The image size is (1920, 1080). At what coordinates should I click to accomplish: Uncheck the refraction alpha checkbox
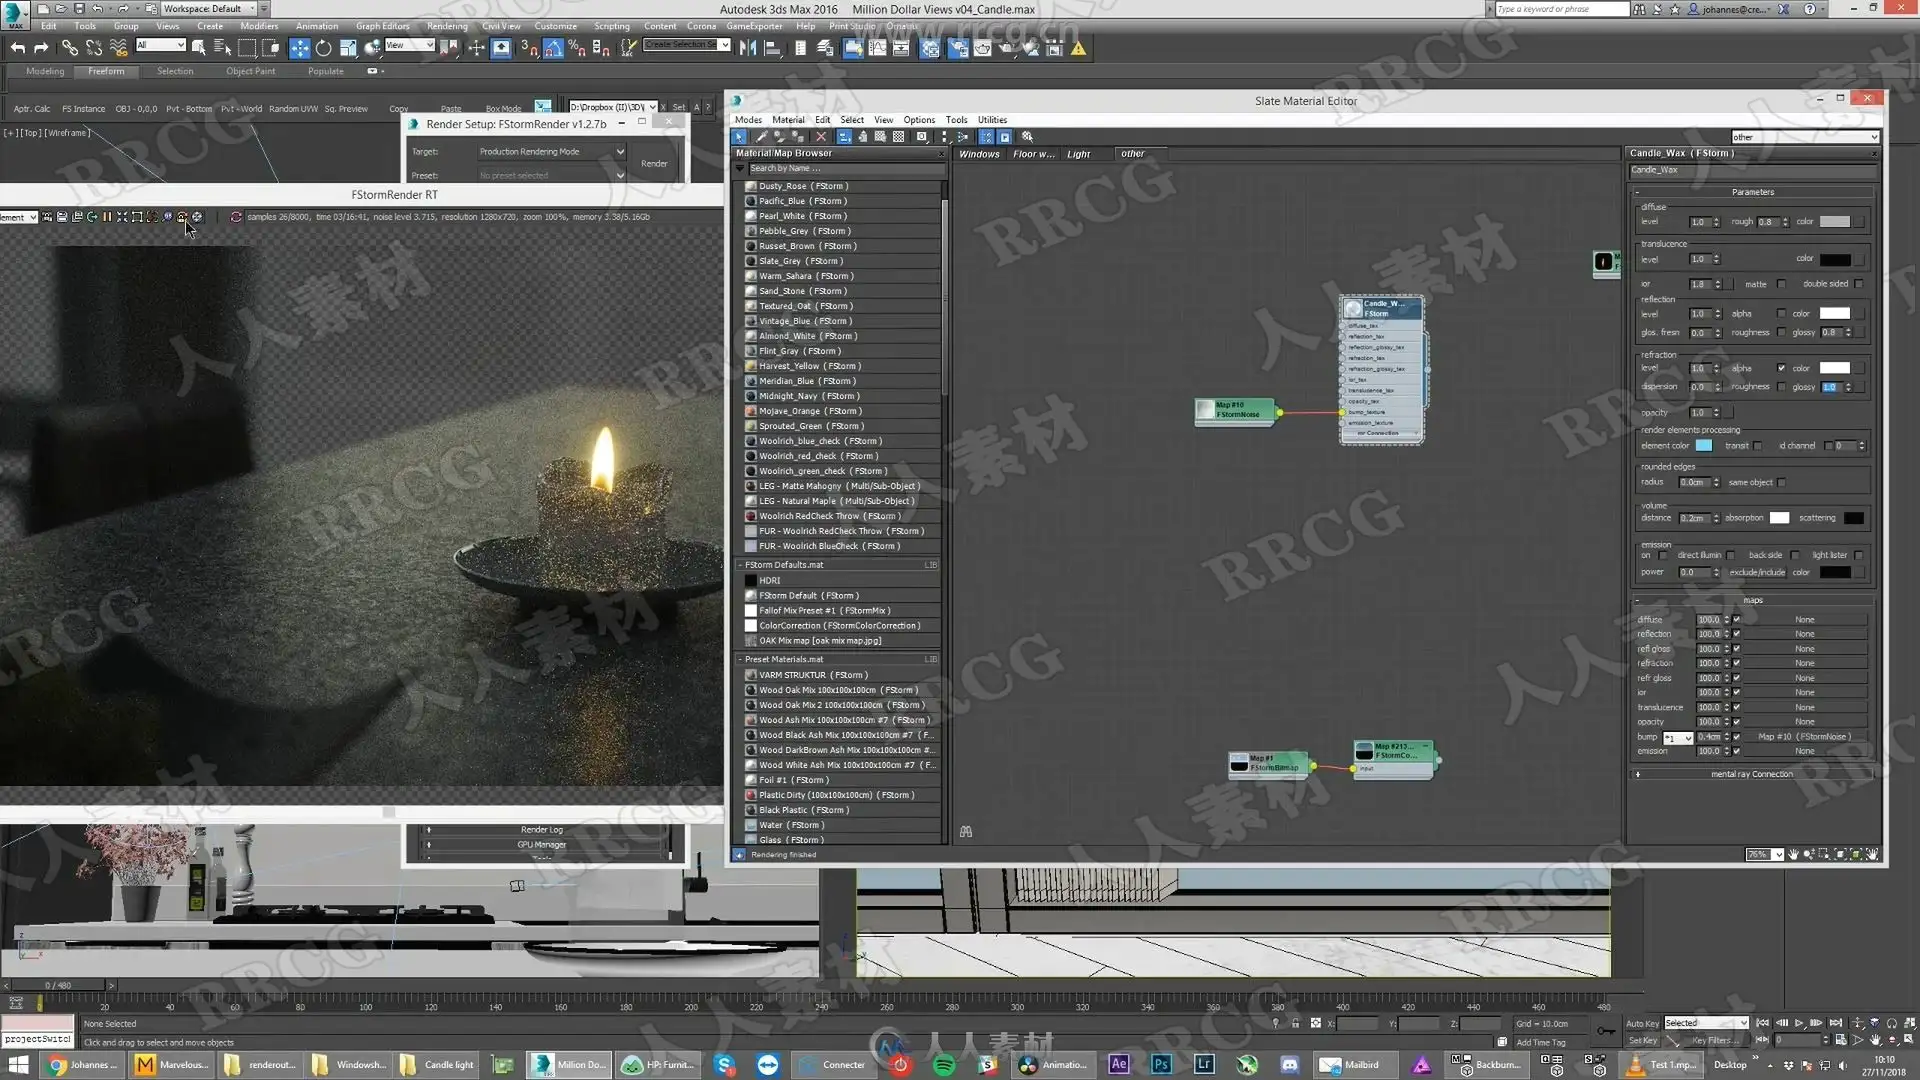pos(1781,368)
